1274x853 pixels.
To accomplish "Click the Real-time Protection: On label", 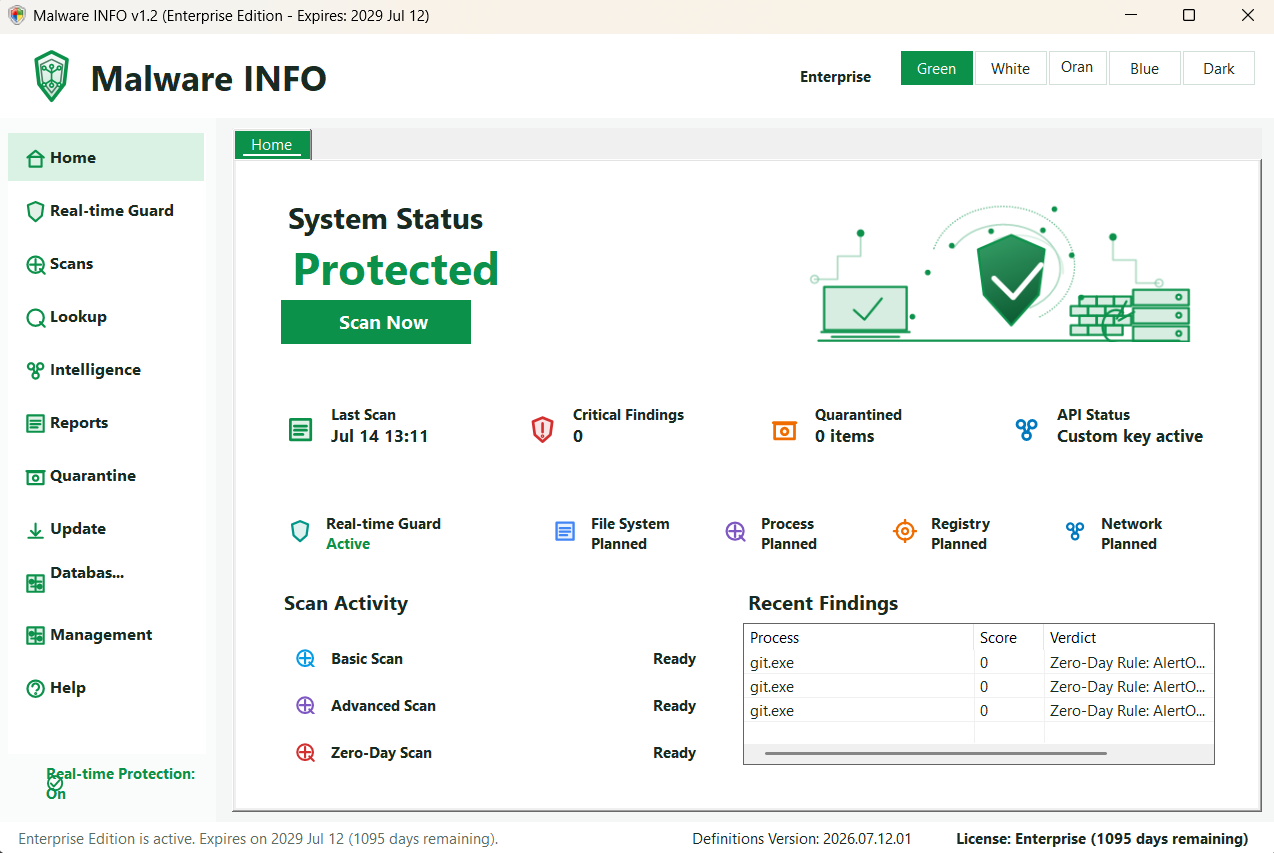I will [x=121, y=783].
